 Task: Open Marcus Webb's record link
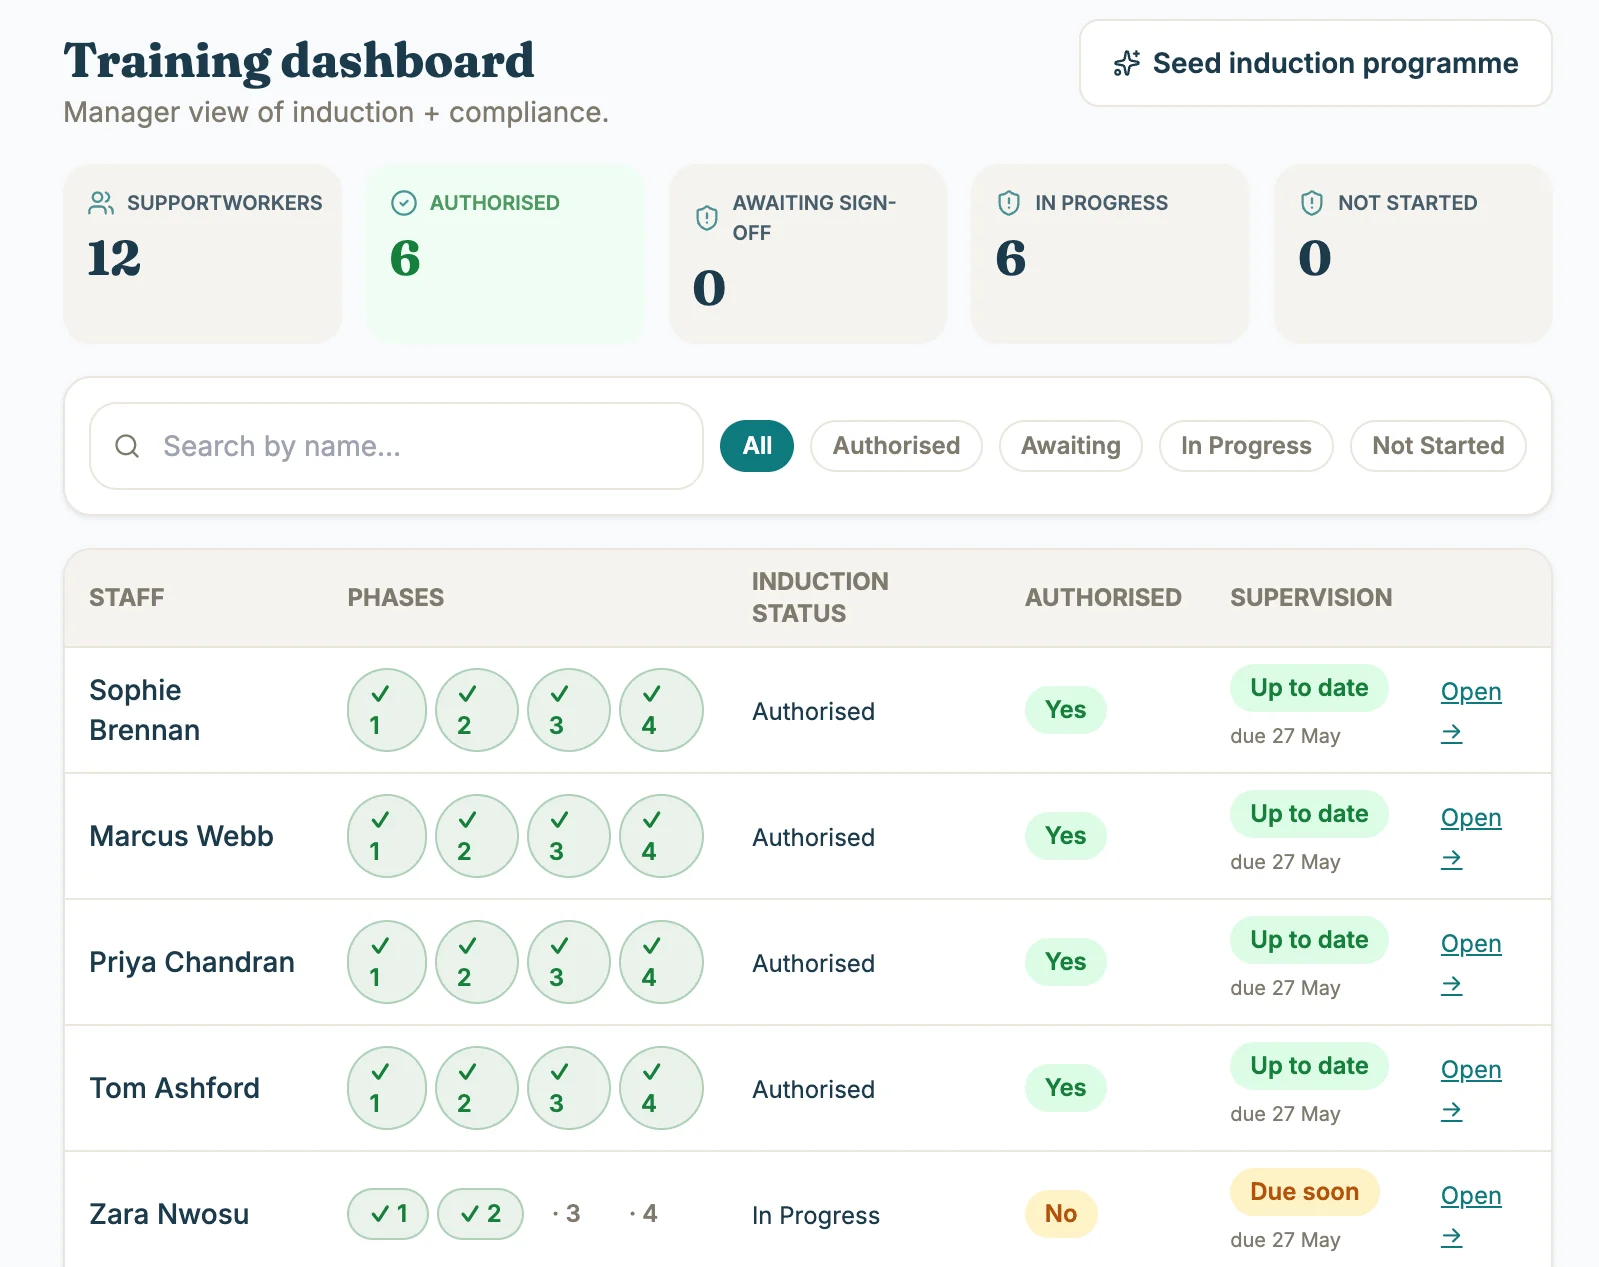[x=1471, y=837]
